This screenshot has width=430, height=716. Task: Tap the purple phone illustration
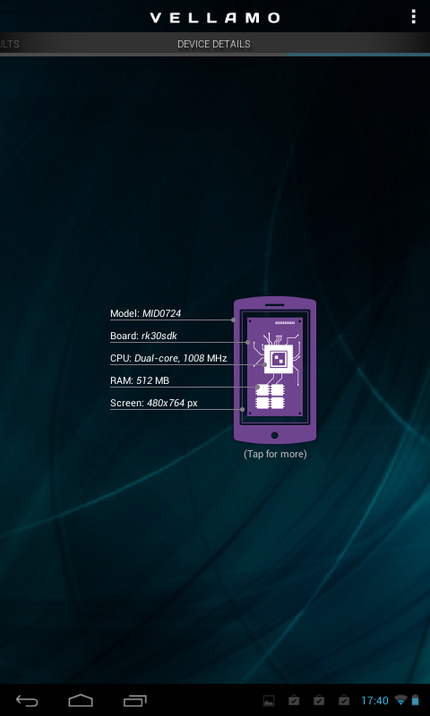(275, 370)
